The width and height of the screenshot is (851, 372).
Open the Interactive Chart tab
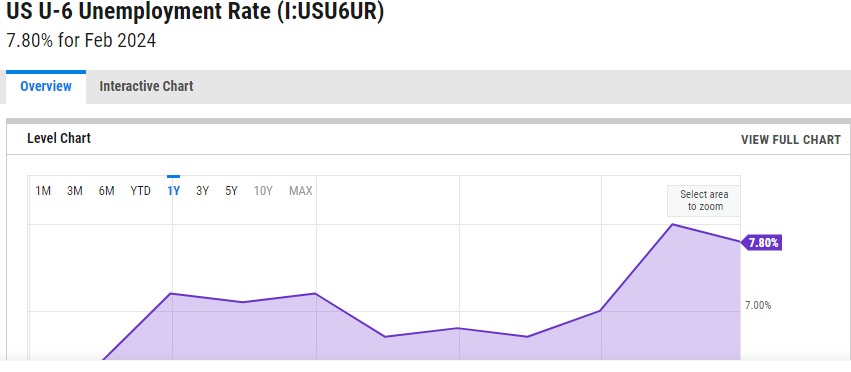coord(147,86)
